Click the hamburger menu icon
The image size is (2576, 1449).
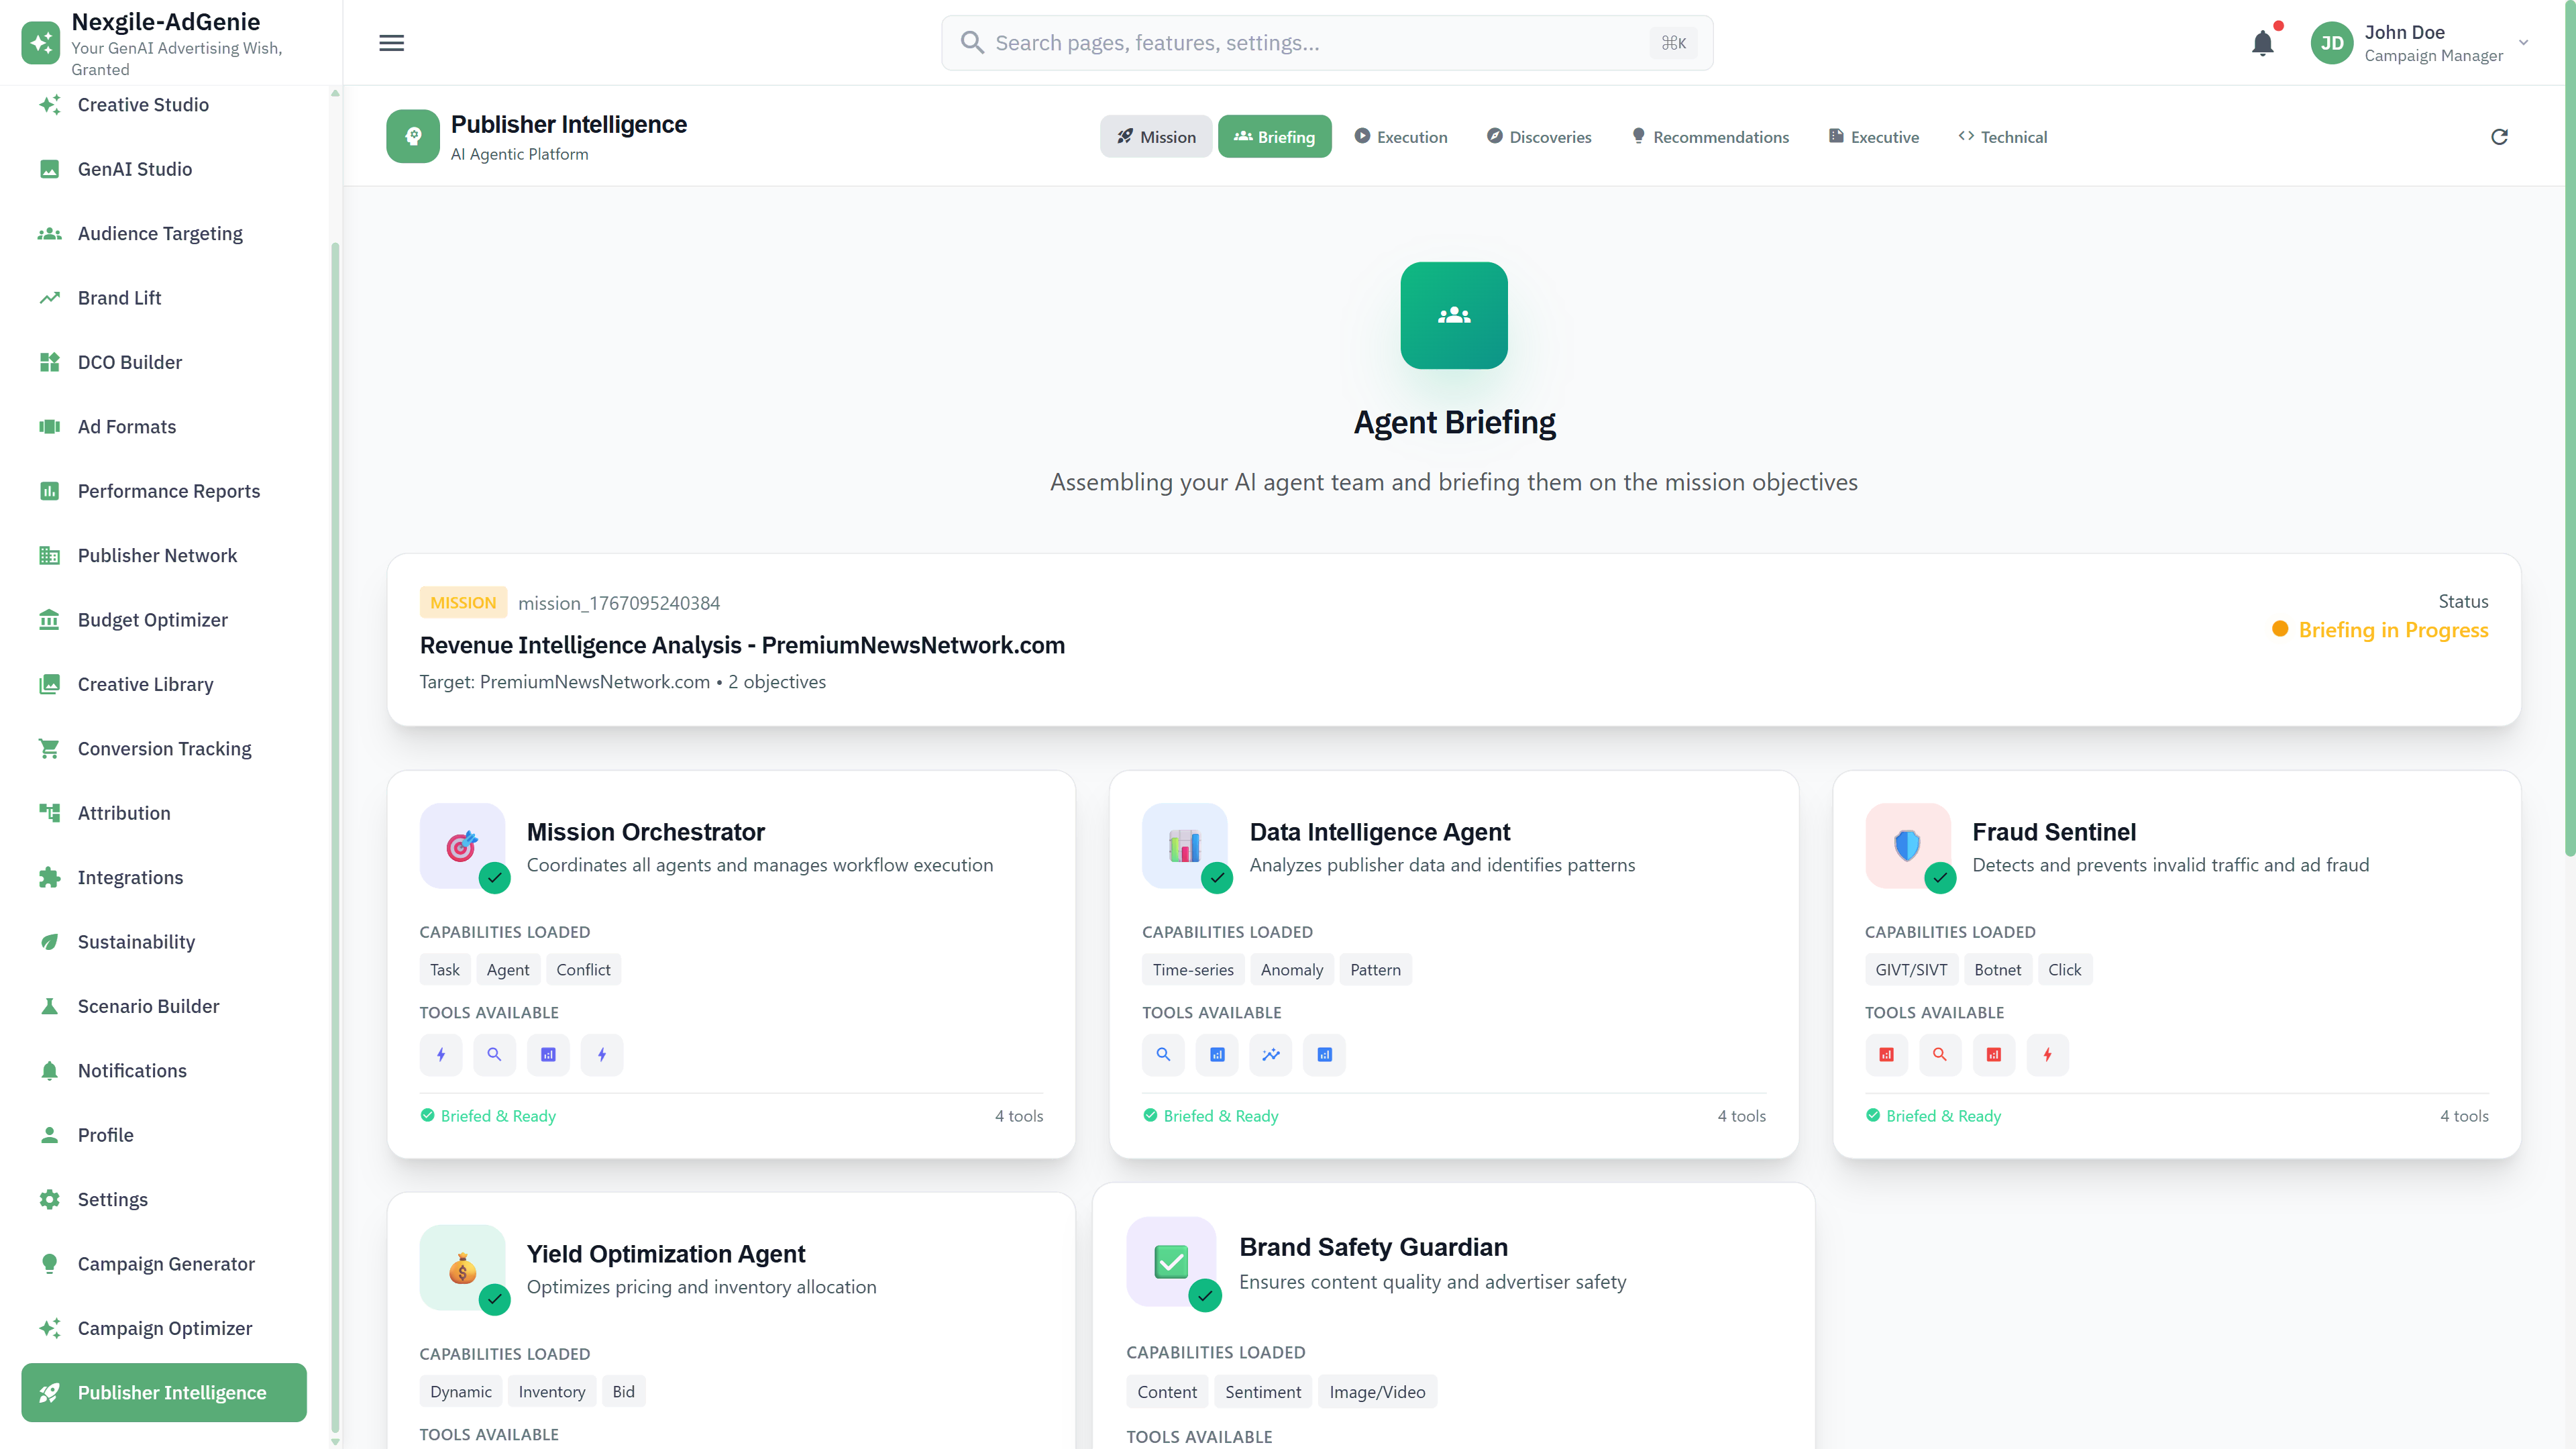(x=391, y=42)
